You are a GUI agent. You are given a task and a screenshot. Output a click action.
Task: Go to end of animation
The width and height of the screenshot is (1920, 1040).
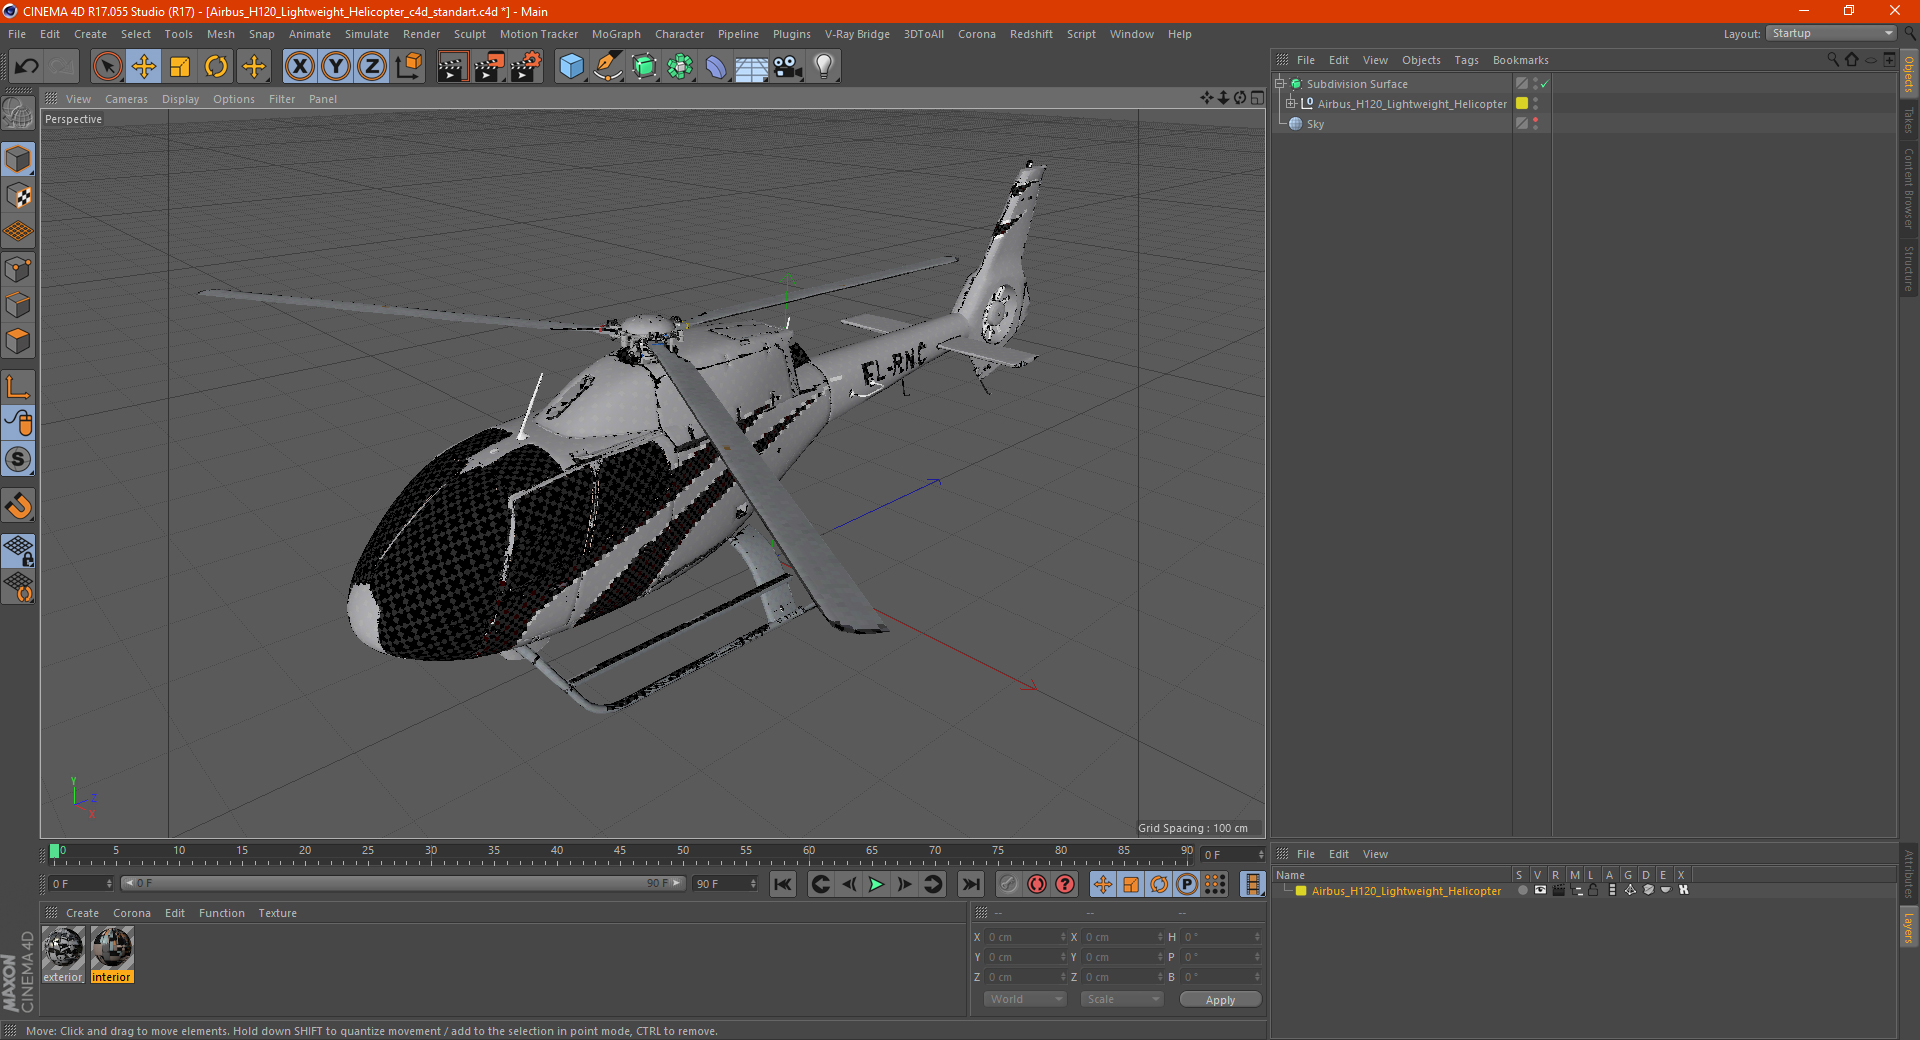[x=970, y=884]
